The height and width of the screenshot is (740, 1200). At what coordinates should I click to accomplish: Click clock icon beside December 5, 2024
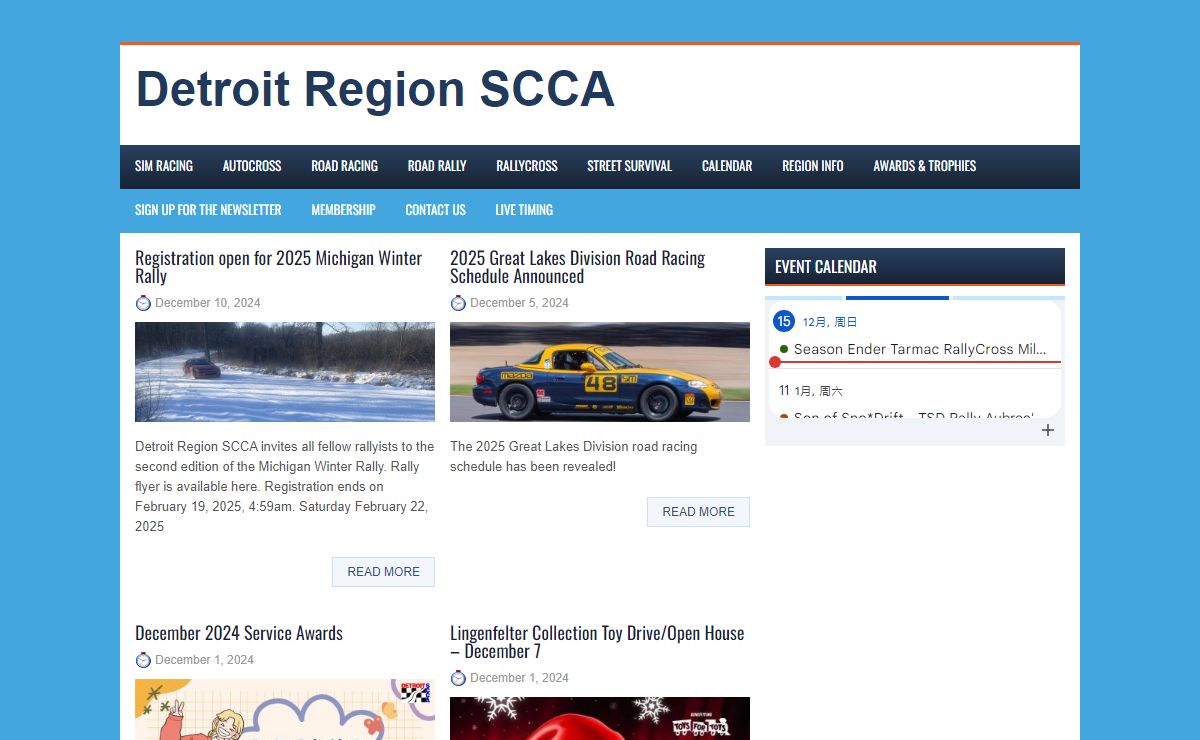pyautogui.click(x=458, y=303)
